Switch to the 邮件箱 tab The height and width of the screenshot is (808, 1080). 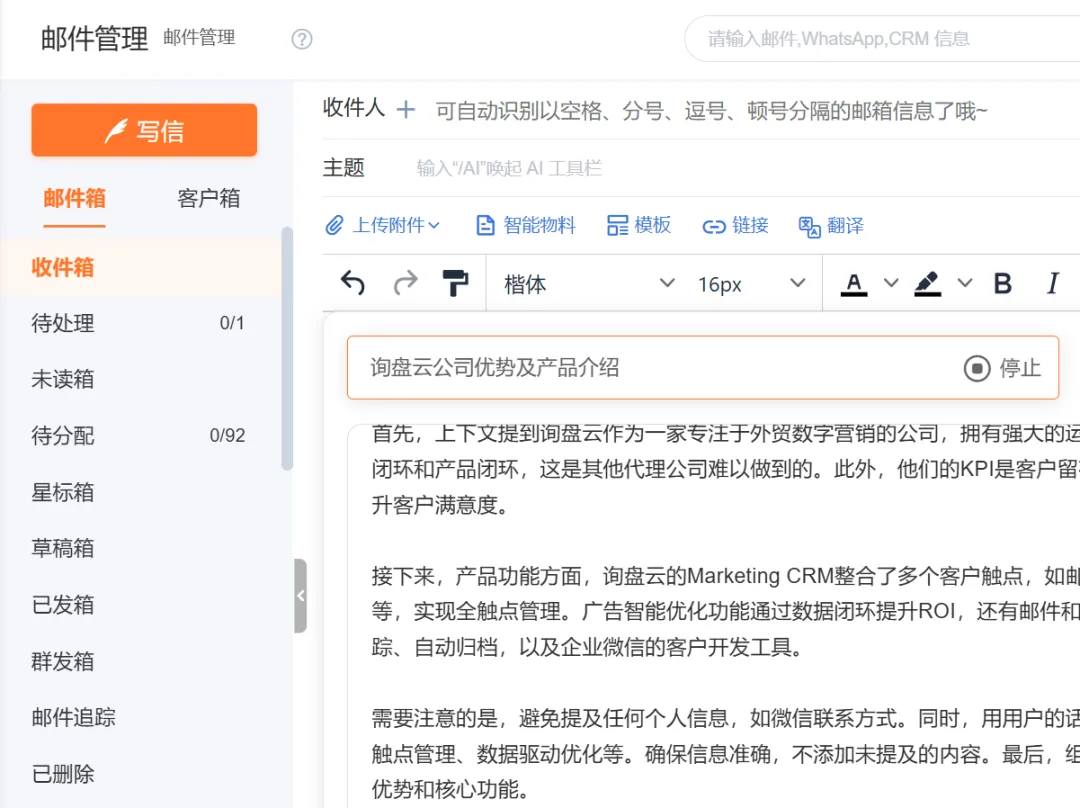point(74,198)
